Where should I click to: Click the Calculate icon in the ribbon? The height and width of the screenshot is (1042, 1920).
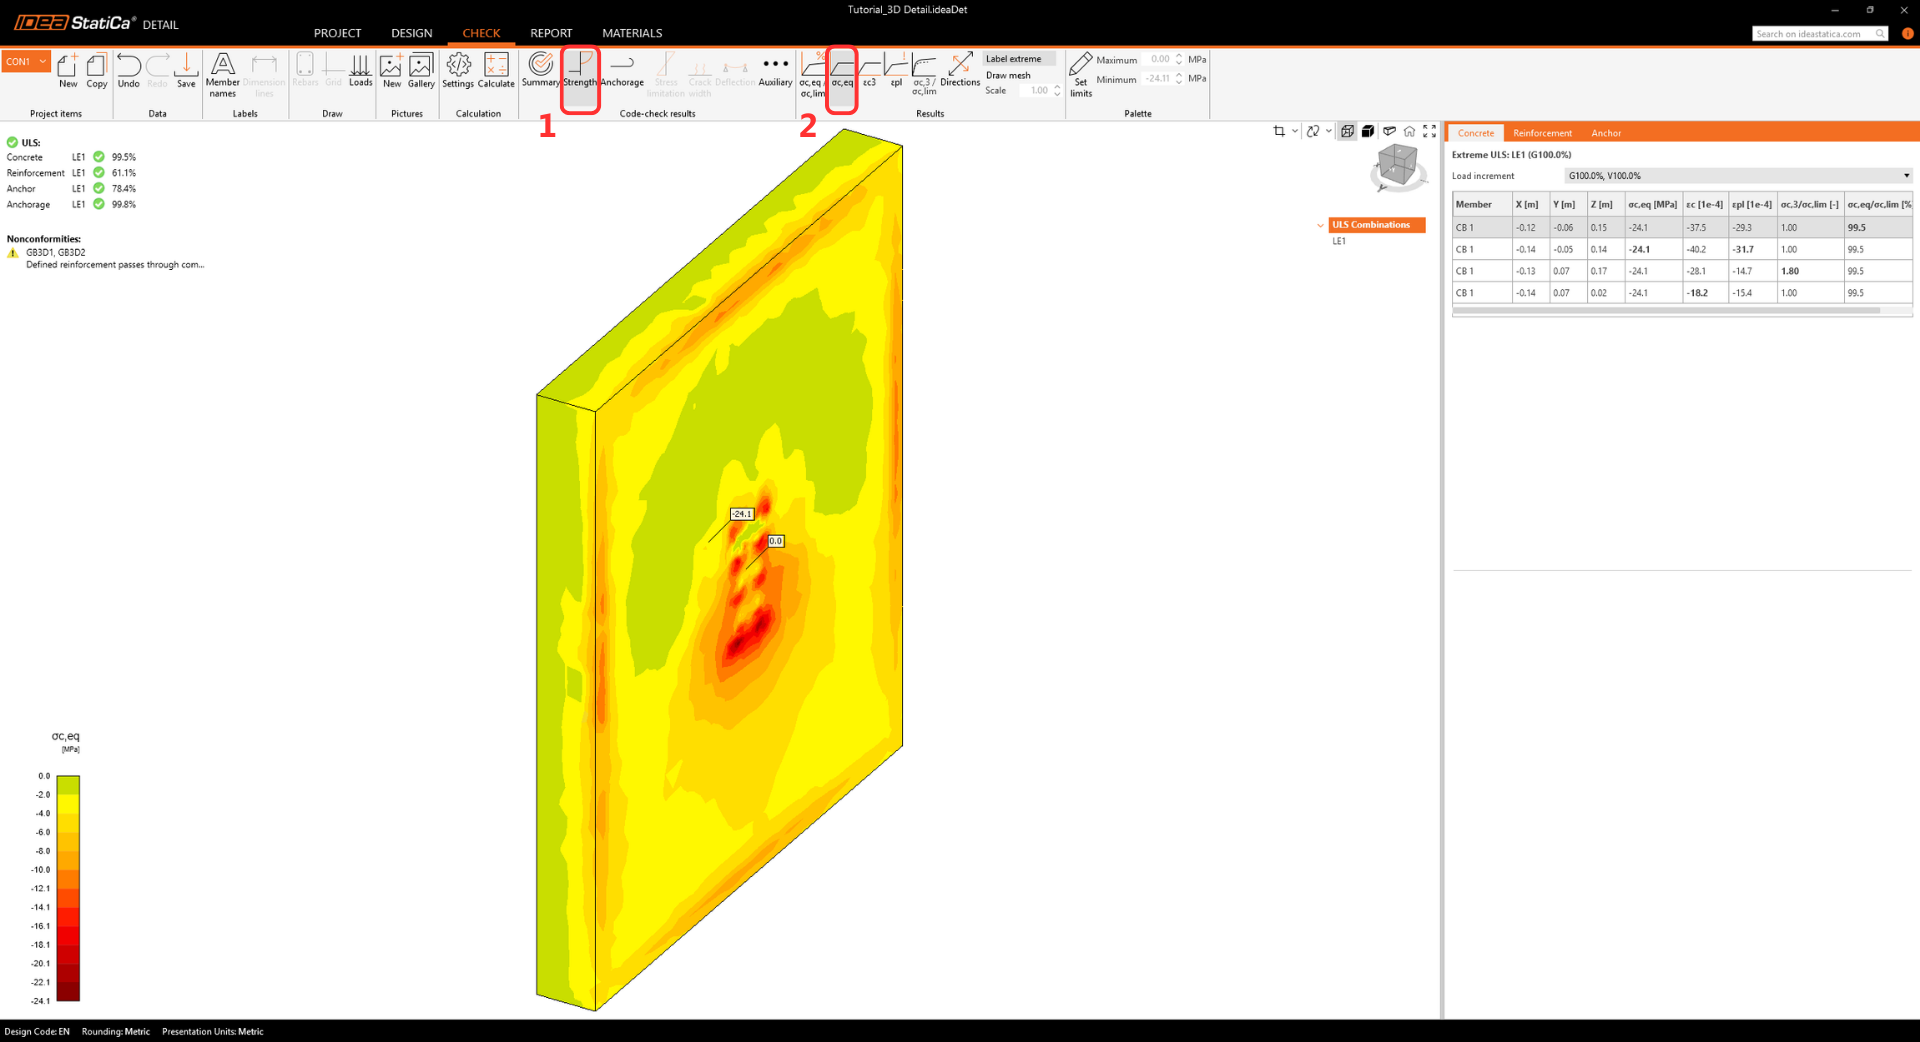pos(495,70)
